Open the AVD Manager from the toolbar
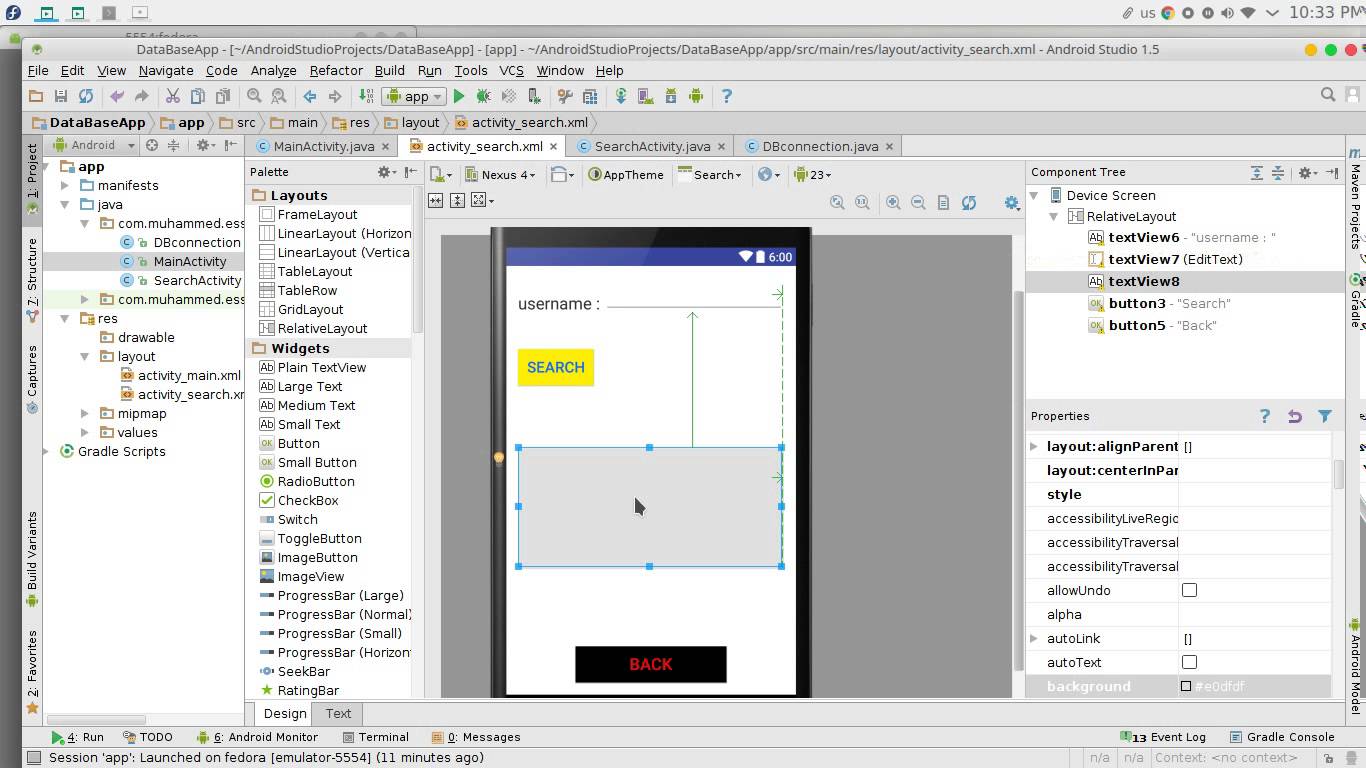Viewport: 1366px width, 768px height. coord(644,96)
